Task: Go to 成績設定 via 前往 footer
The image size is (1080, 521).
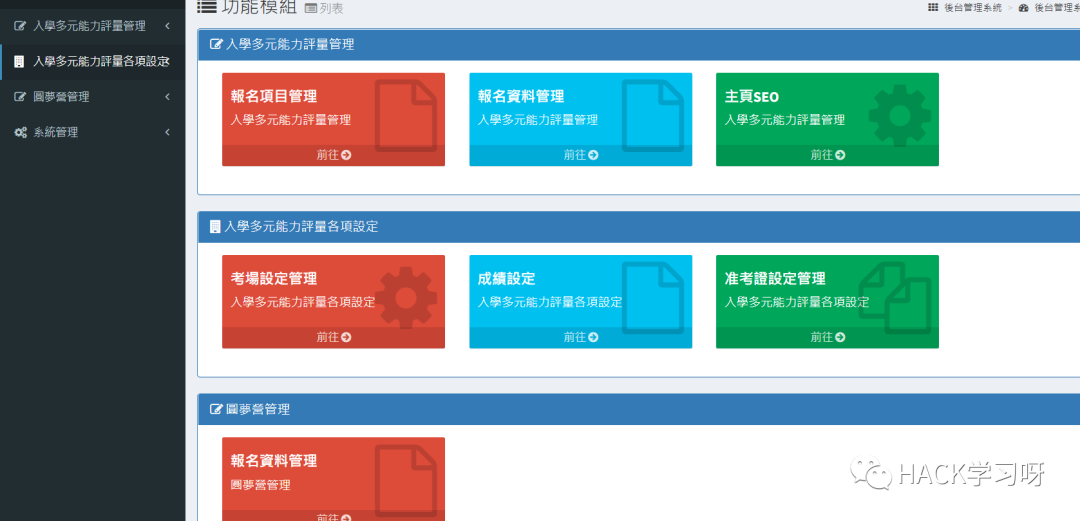Action: (581, 338)
